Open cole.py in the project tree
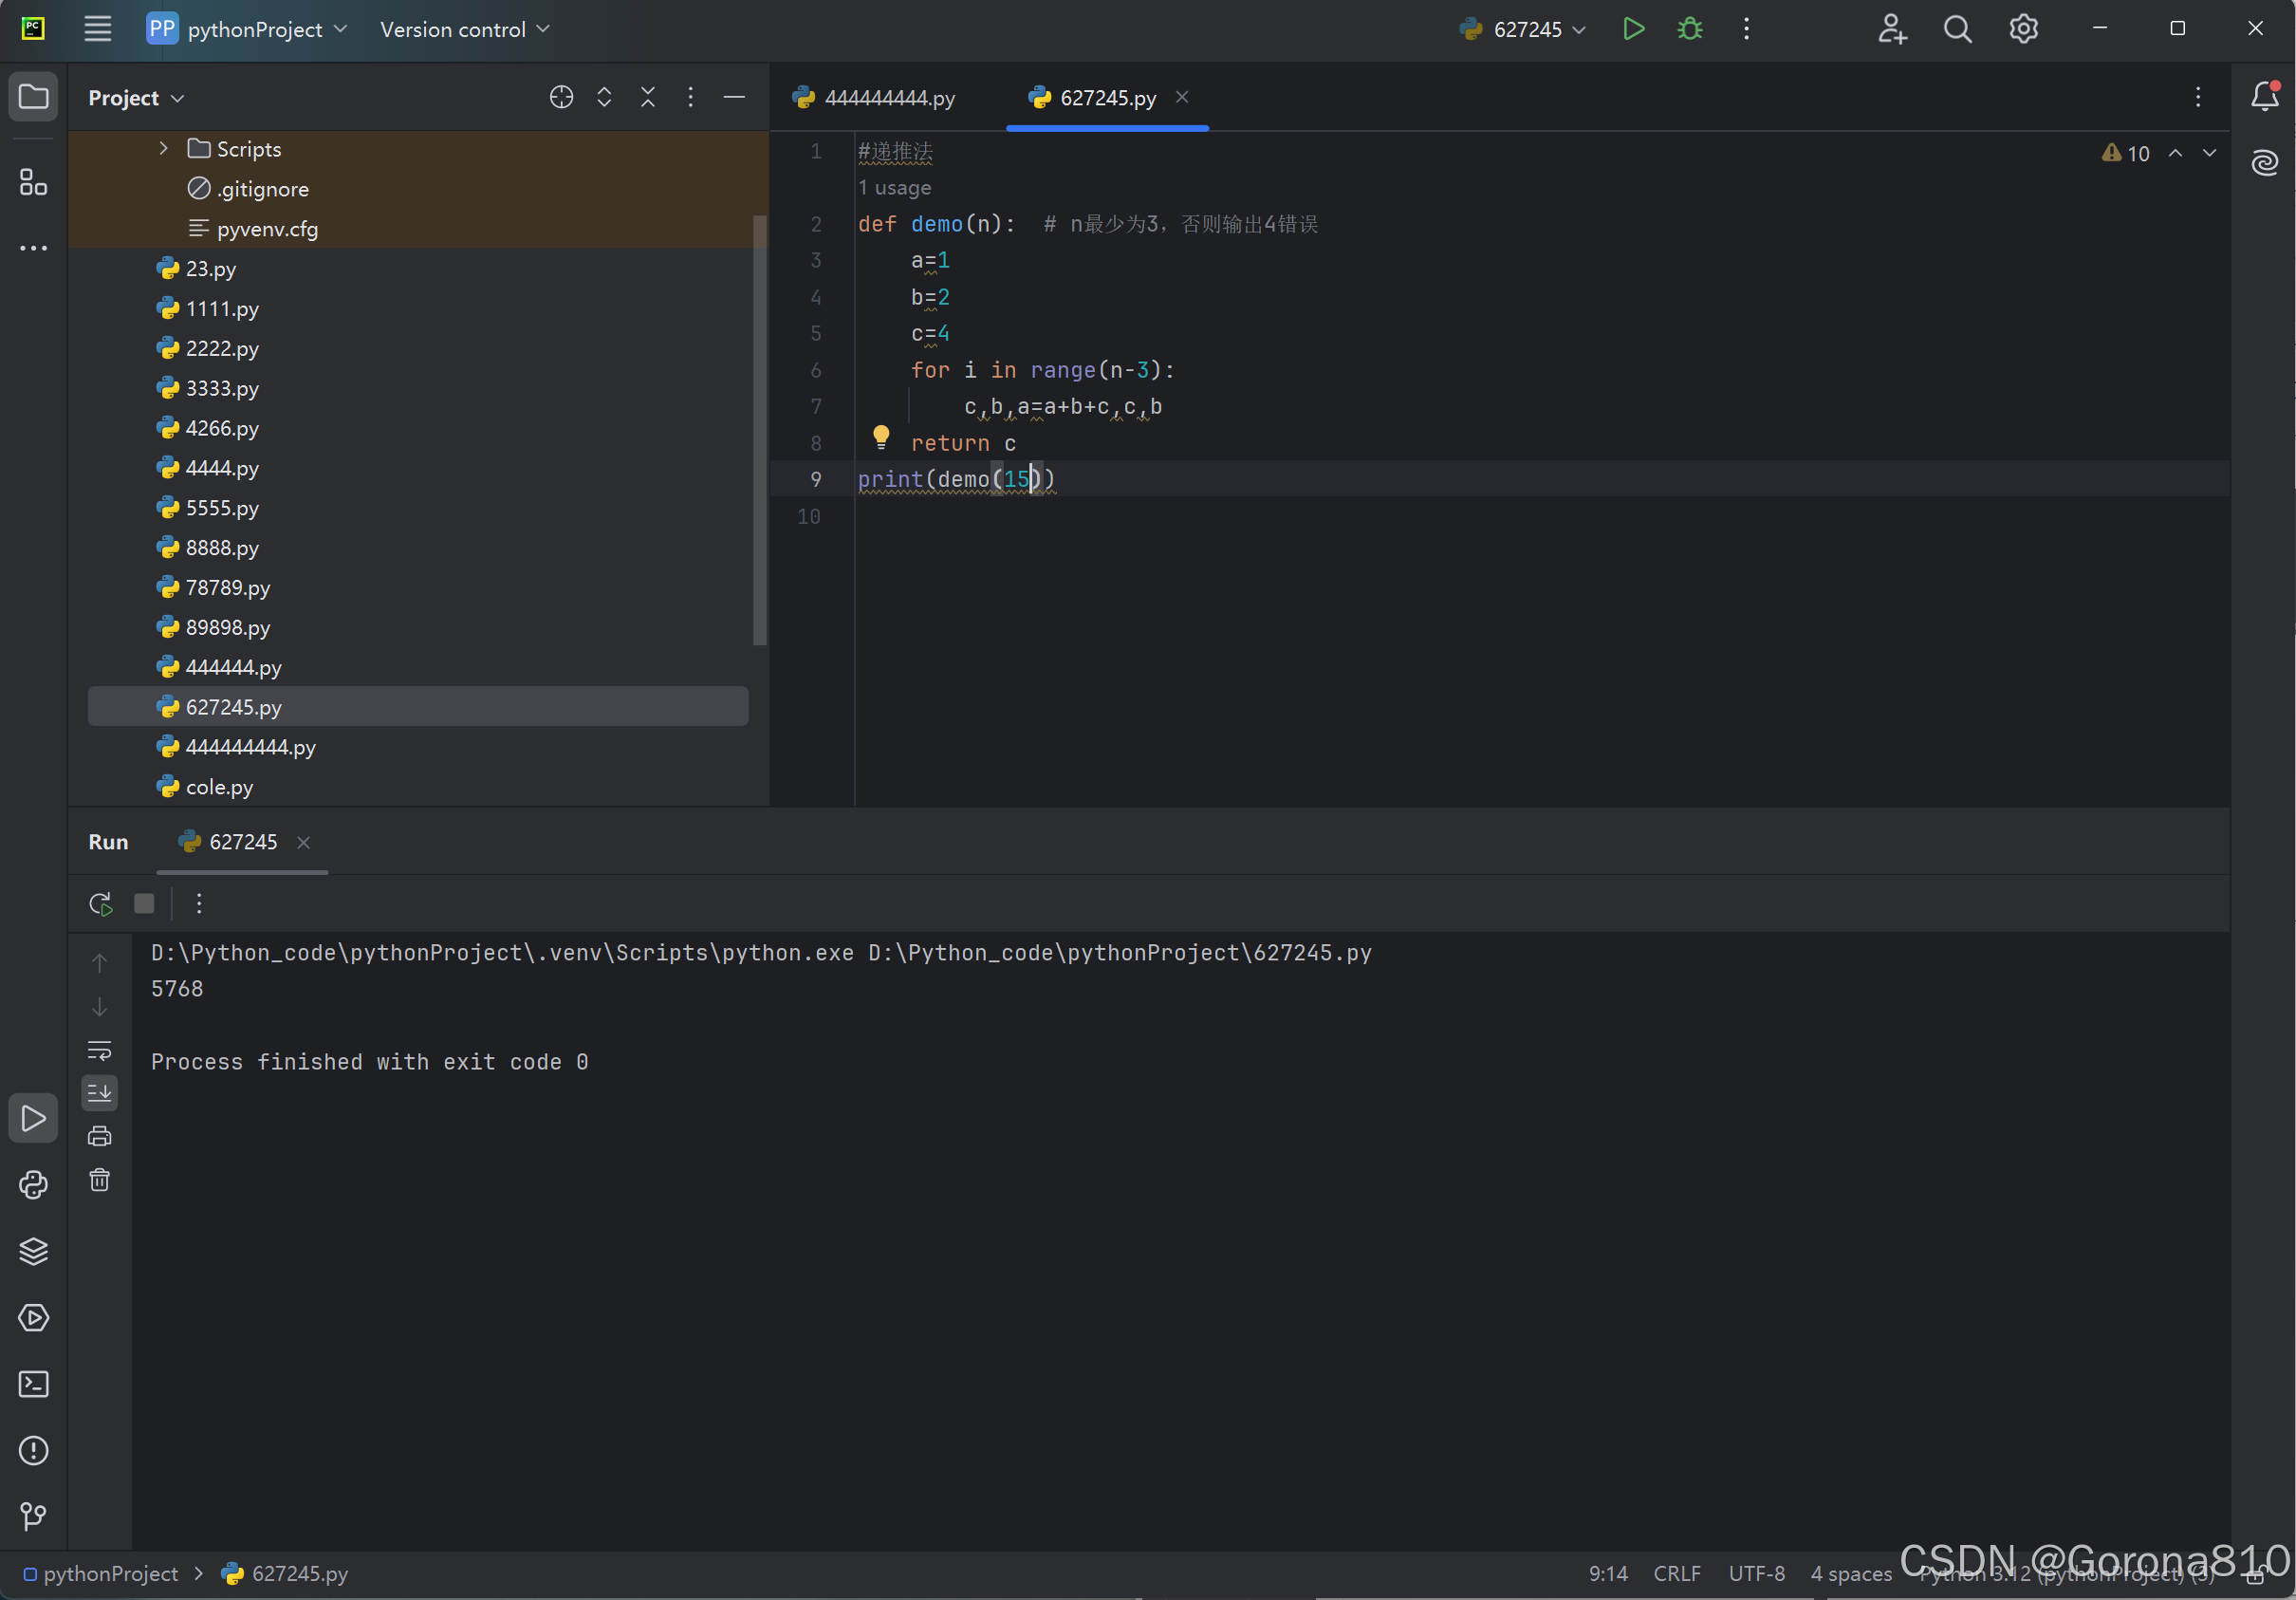This screenshot has width=2296, height=1600. click(219, 787)
